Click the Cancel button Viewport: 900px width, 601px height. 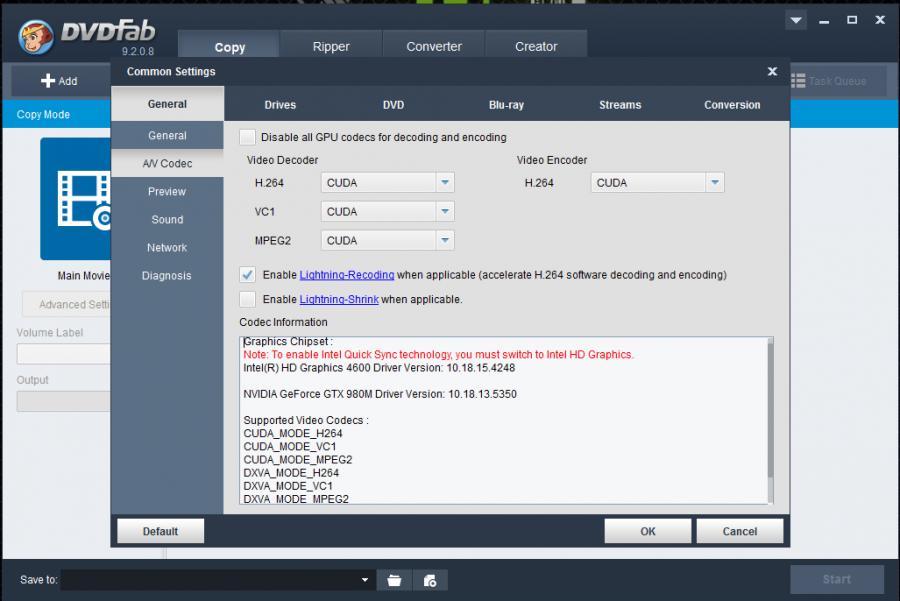click(739, 531)
